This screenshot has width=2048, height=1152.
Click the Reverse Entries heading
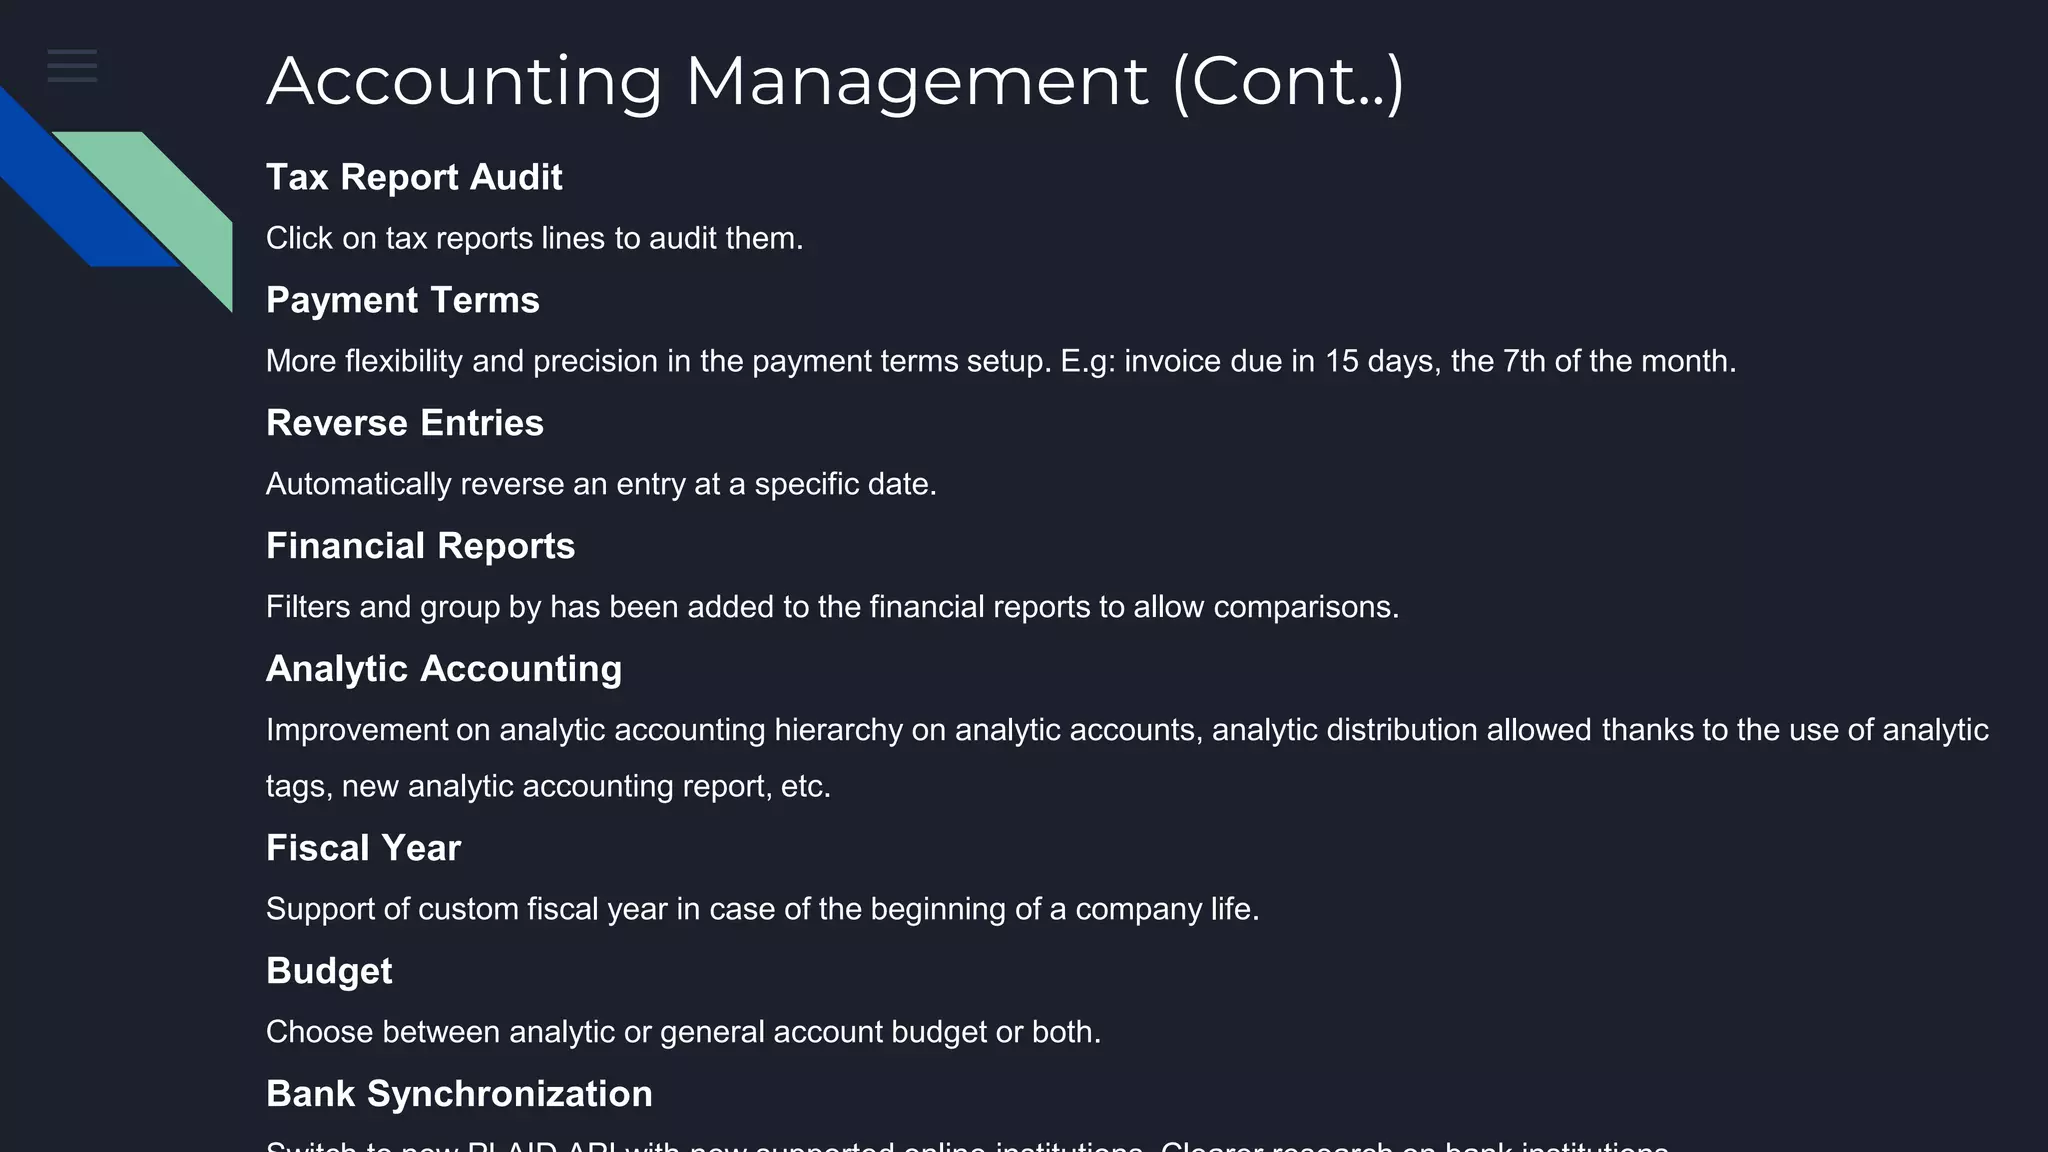pos(405,423)
